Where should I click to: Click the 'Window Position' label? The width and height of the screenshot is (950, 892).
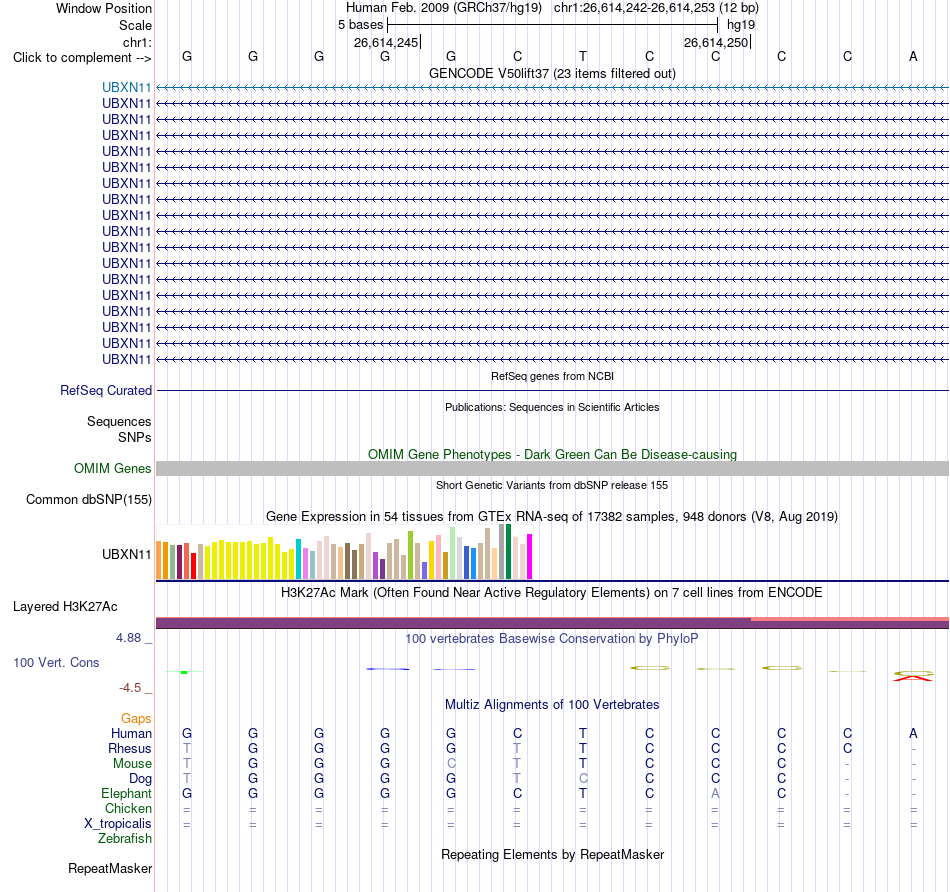tap(104, 8)
